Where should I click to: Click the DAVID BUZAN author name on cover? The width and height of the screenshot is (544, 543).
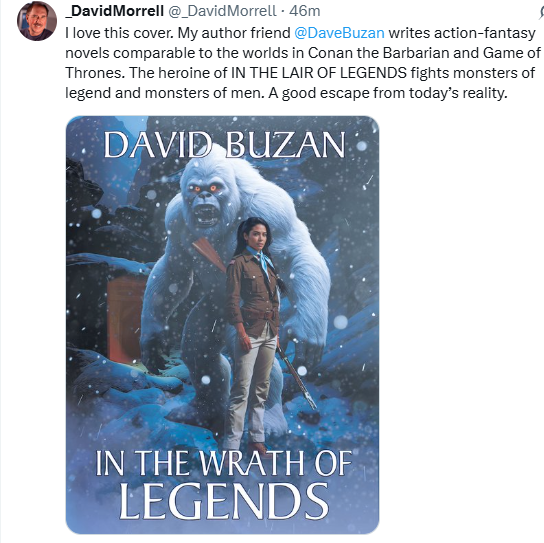point(224,145)
